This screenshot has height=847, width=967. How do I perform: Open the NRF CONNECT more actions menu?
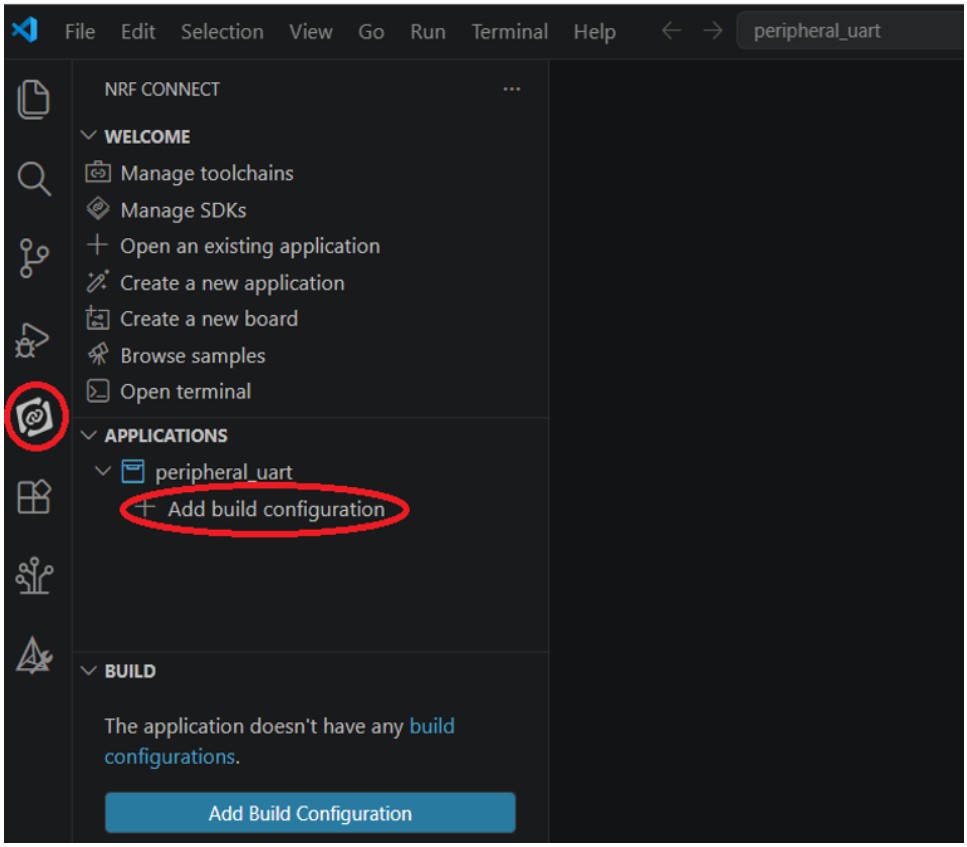[x=511, y=89]
